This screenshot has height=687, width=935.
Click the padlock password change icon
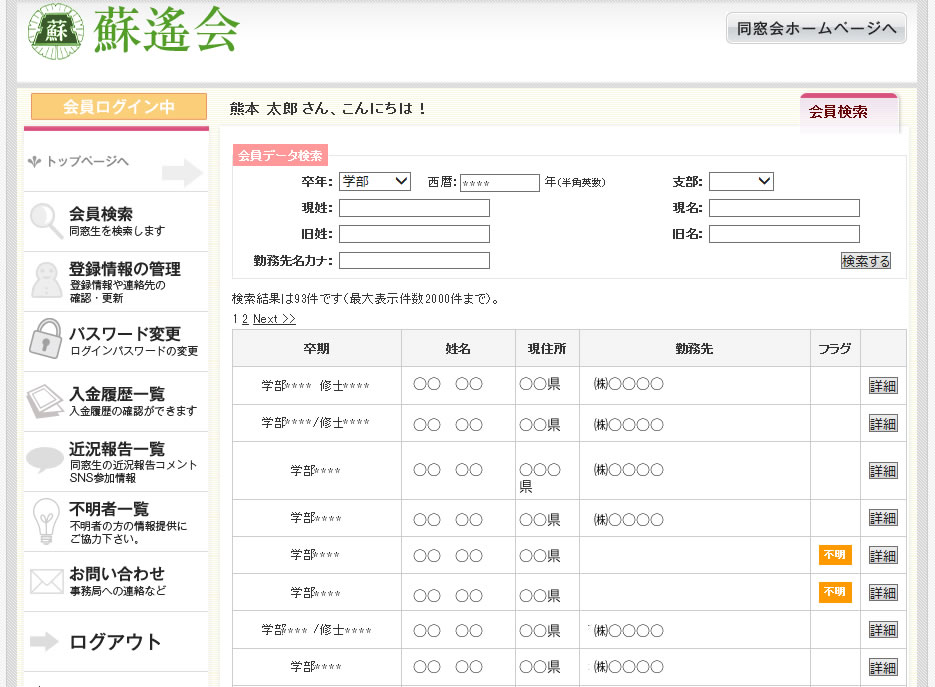[x=46, y=338]
